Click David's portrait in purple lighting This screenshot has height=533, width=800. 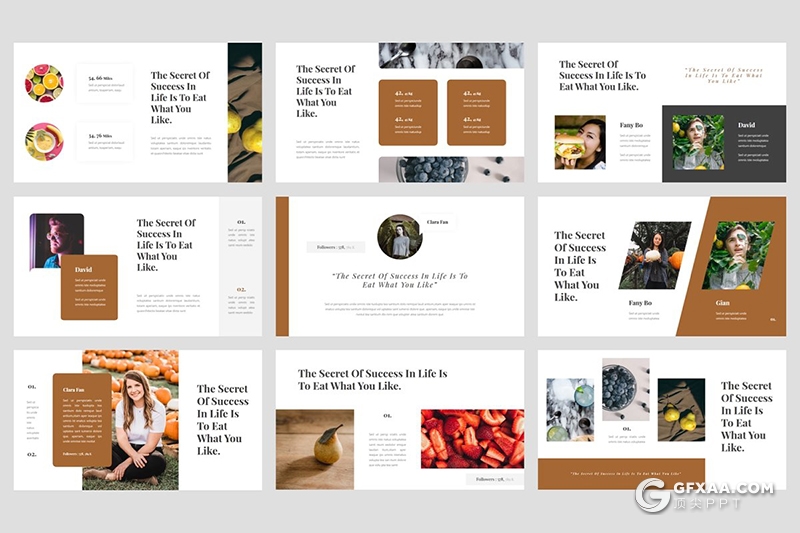coord(55,241)
